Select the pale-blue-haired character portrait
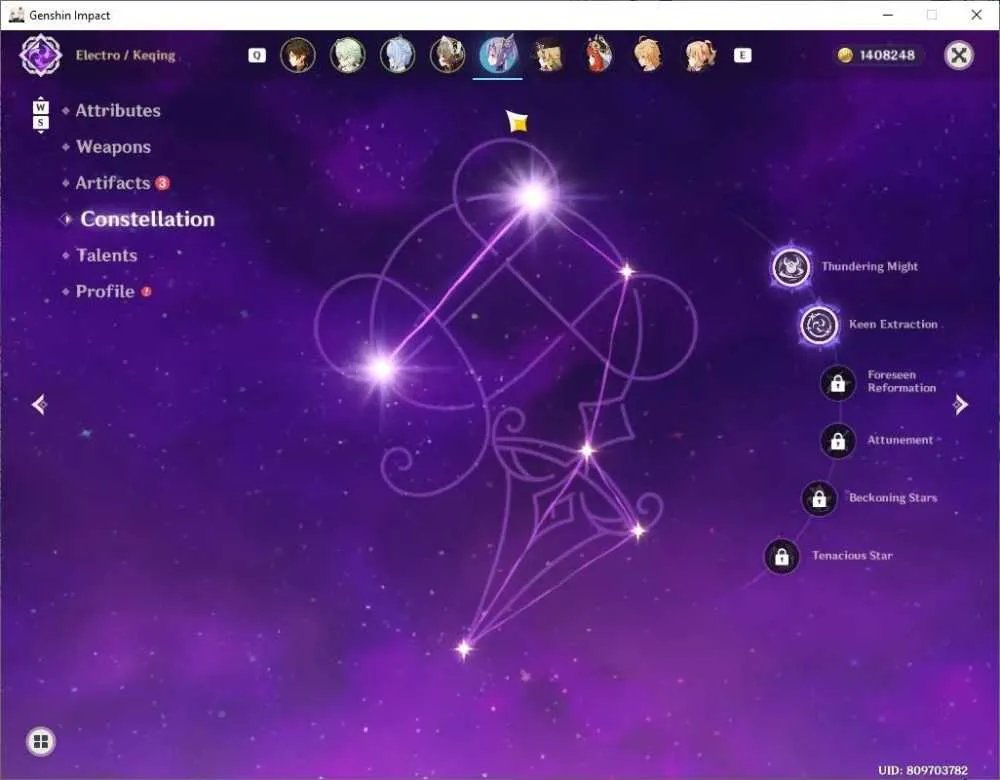The width and height of the screenshot is (1000, 780). coord(397,55)
